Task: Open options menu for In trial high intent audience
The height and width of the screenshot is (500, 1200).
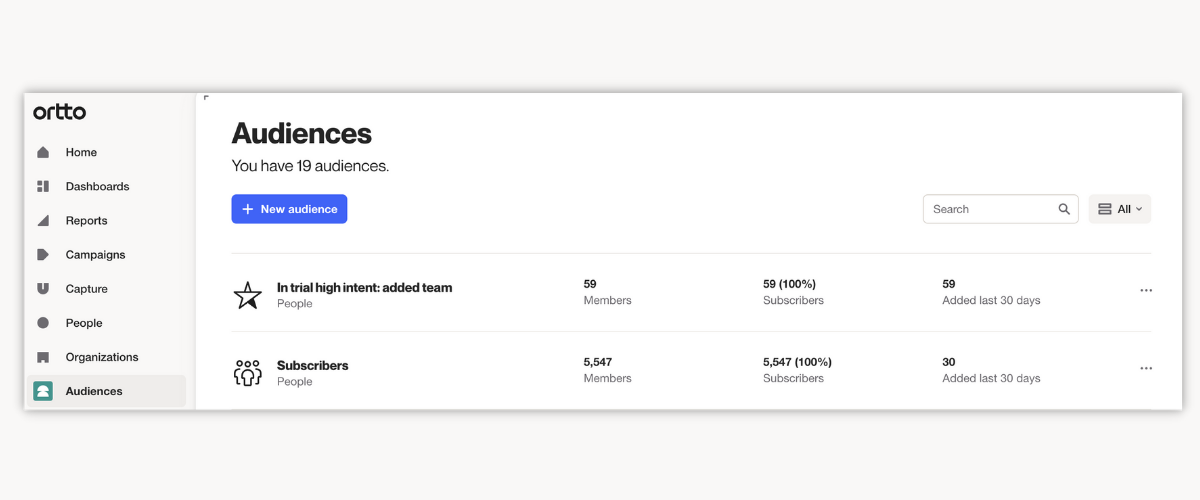Action: pyautogui.click(x=1146, y=290)
